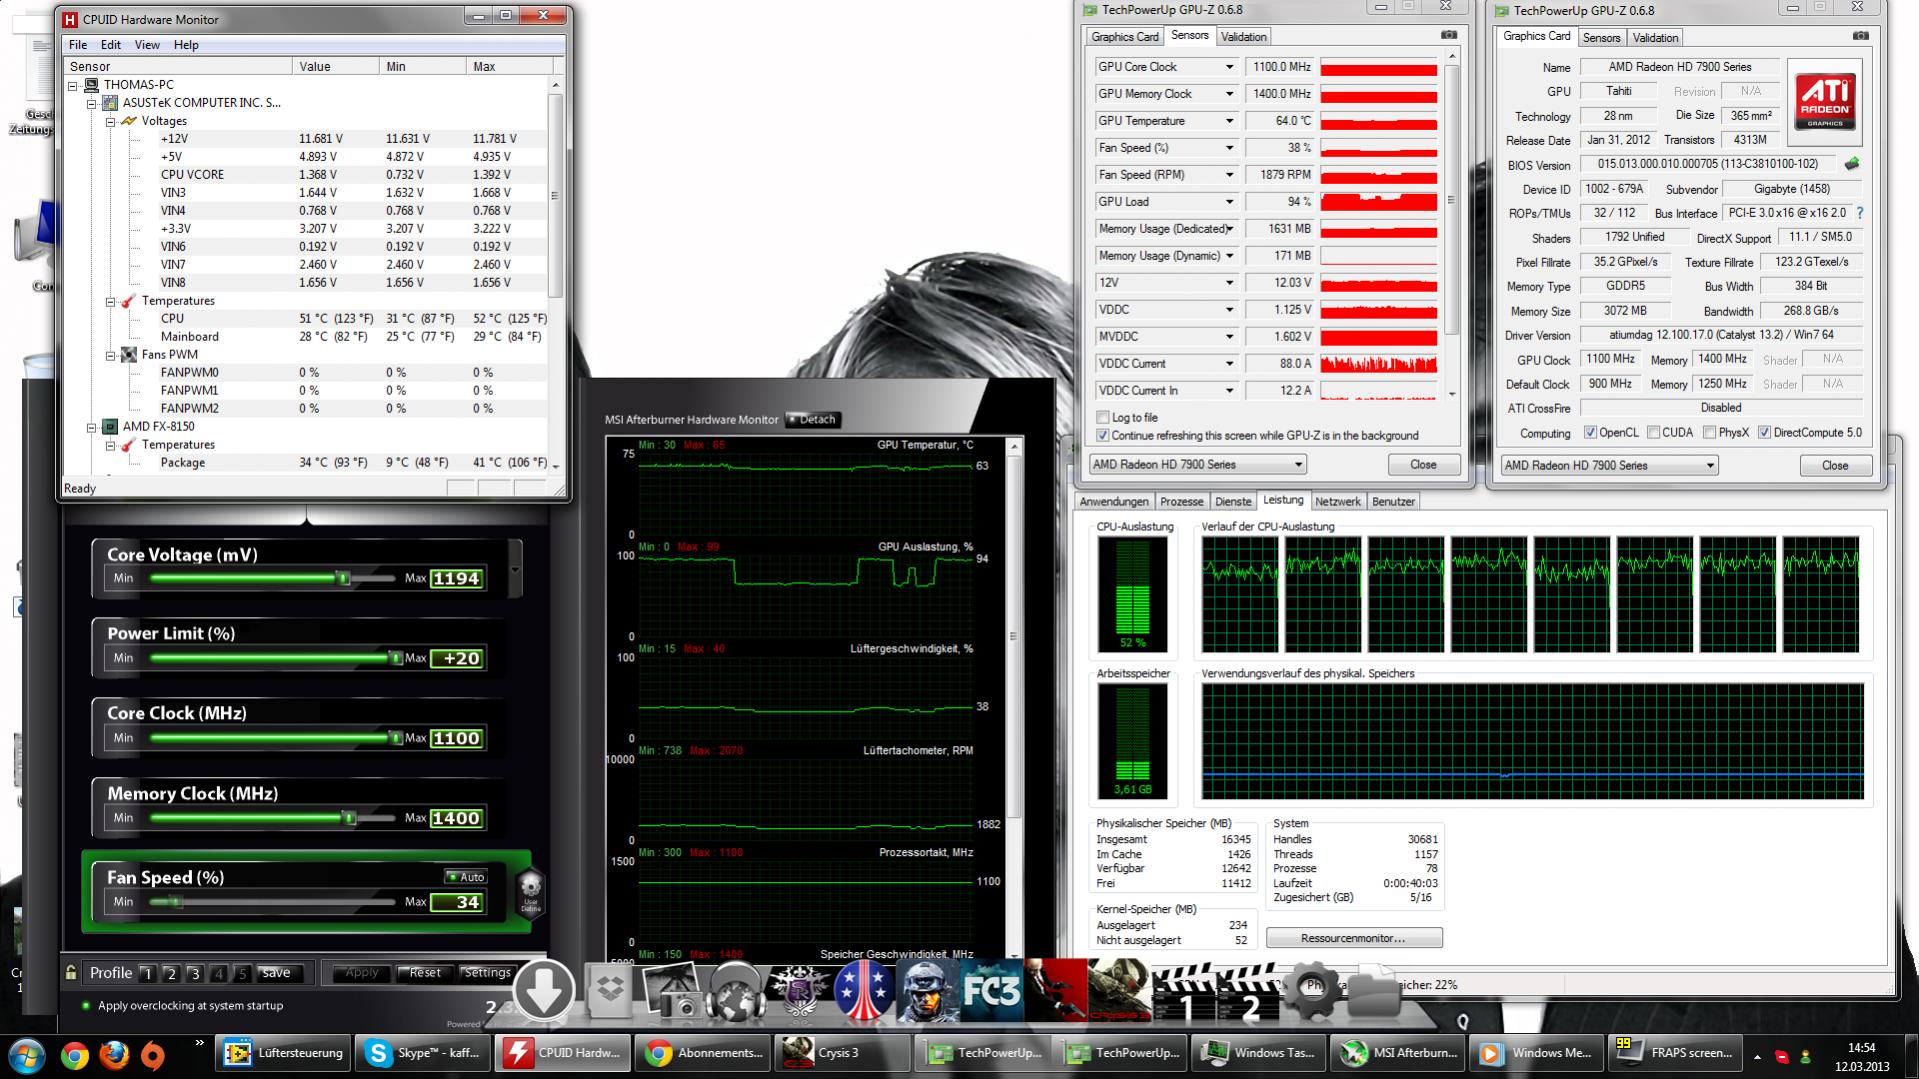Open Crysis 3 taskbar button
This screenshot has height=1079, width=1919.
(842, 1053)
